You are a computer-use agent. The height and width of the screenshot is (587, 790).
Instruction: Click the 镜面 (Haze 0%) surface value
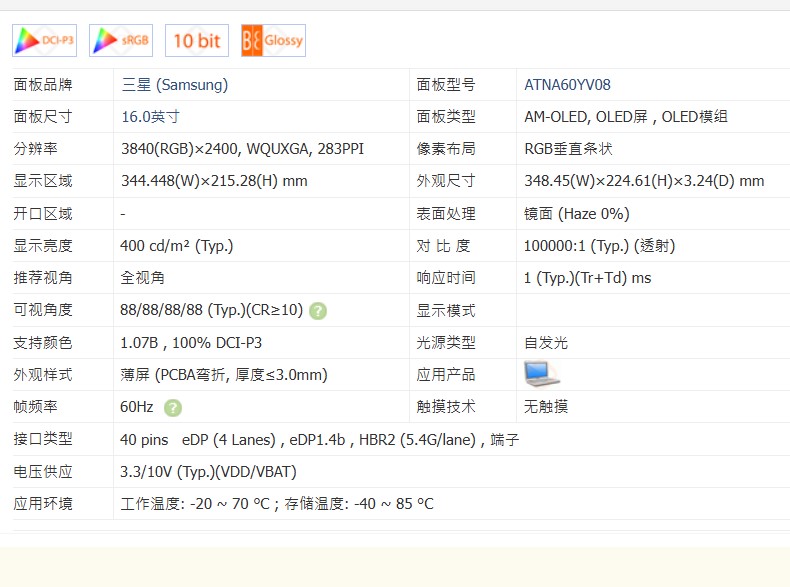click(577, 214)
